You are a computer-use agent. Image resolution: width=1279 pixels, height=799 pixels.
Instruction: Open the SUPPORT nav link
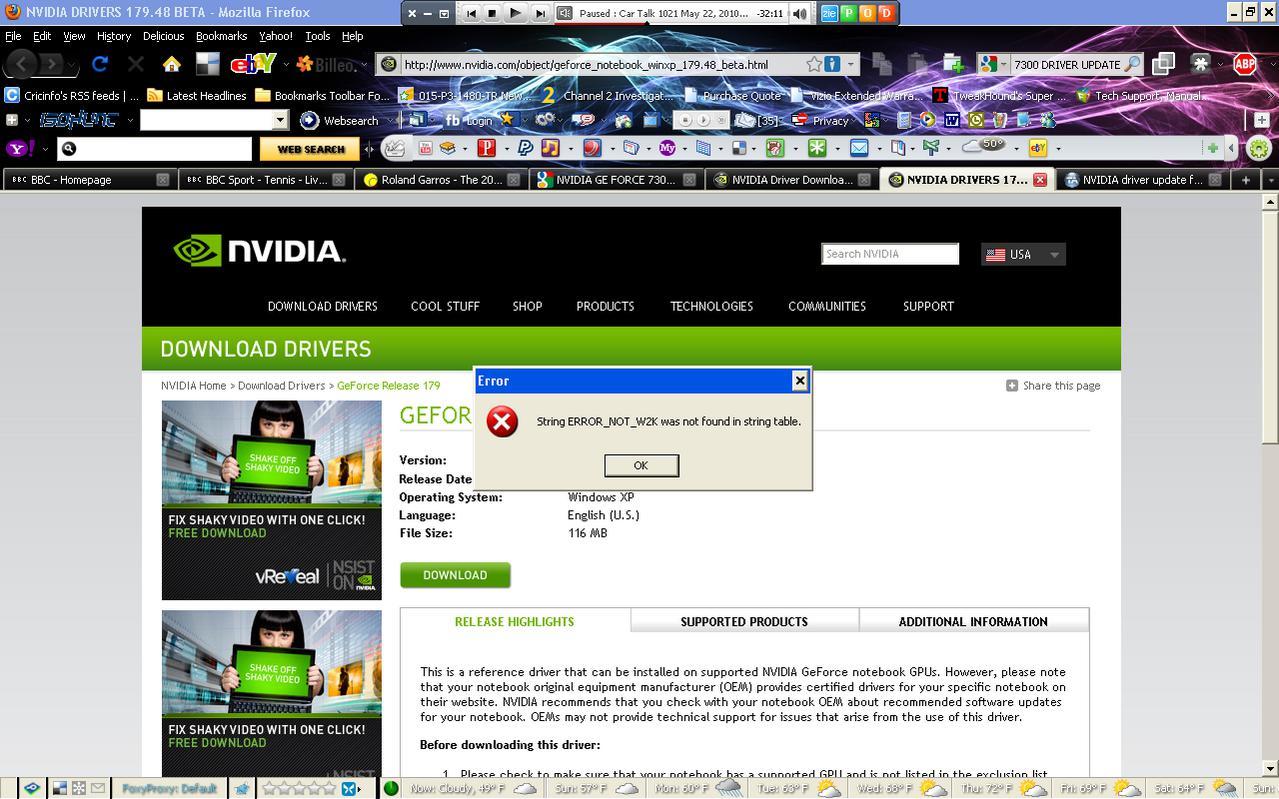tap(928, 306)
